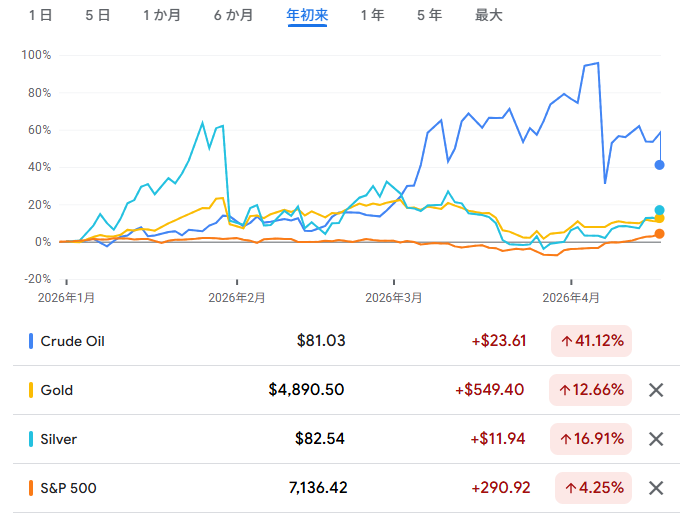Remove Silver using its X icon
Image resolution: width=695 pixels, height=520 pixels.
[656, 439]
